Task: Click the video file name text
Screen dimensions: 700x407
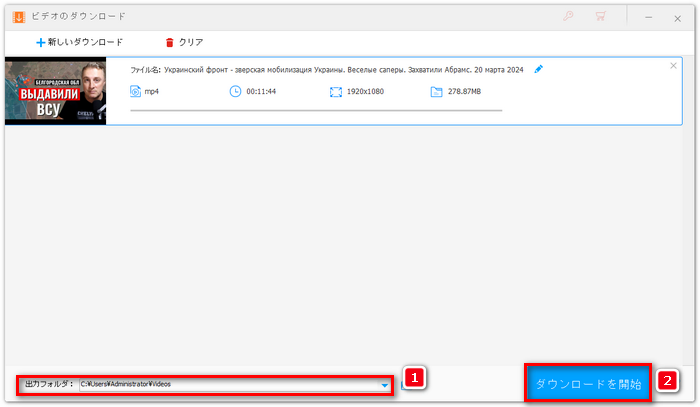Action: coord(343,70)
